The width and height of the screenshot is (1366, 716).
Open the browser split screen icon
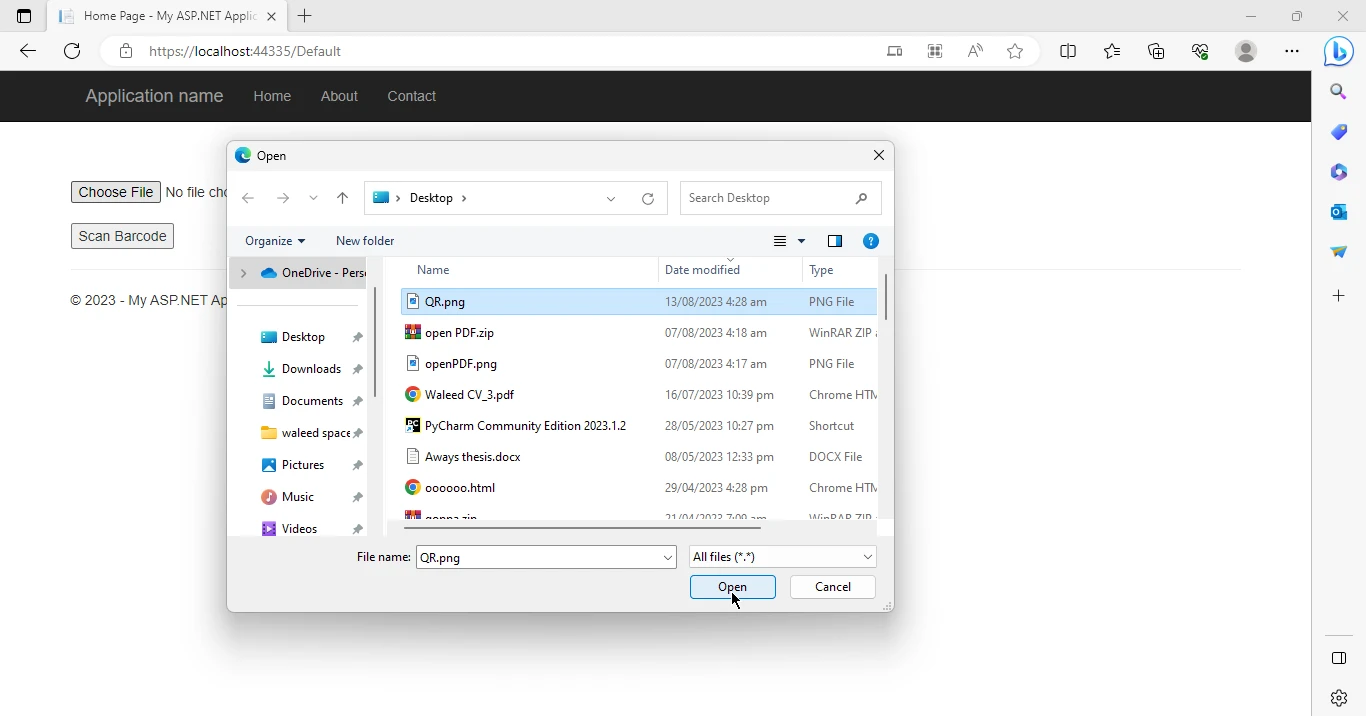click(1068, 52)
